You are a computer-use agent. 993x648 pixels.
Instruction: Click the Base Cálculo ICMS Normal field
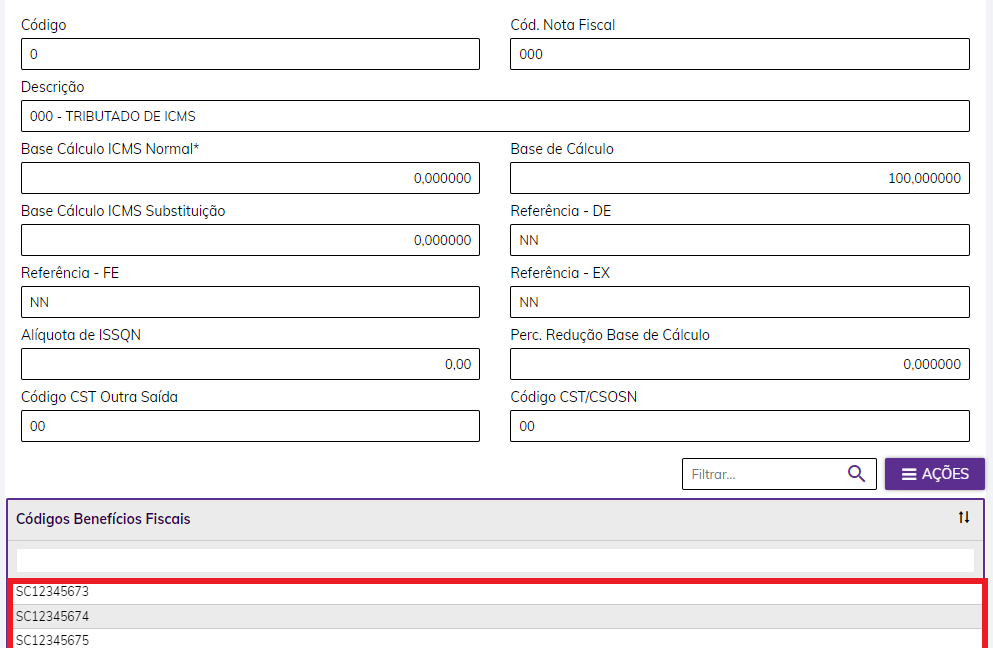[x=250, y=178]
